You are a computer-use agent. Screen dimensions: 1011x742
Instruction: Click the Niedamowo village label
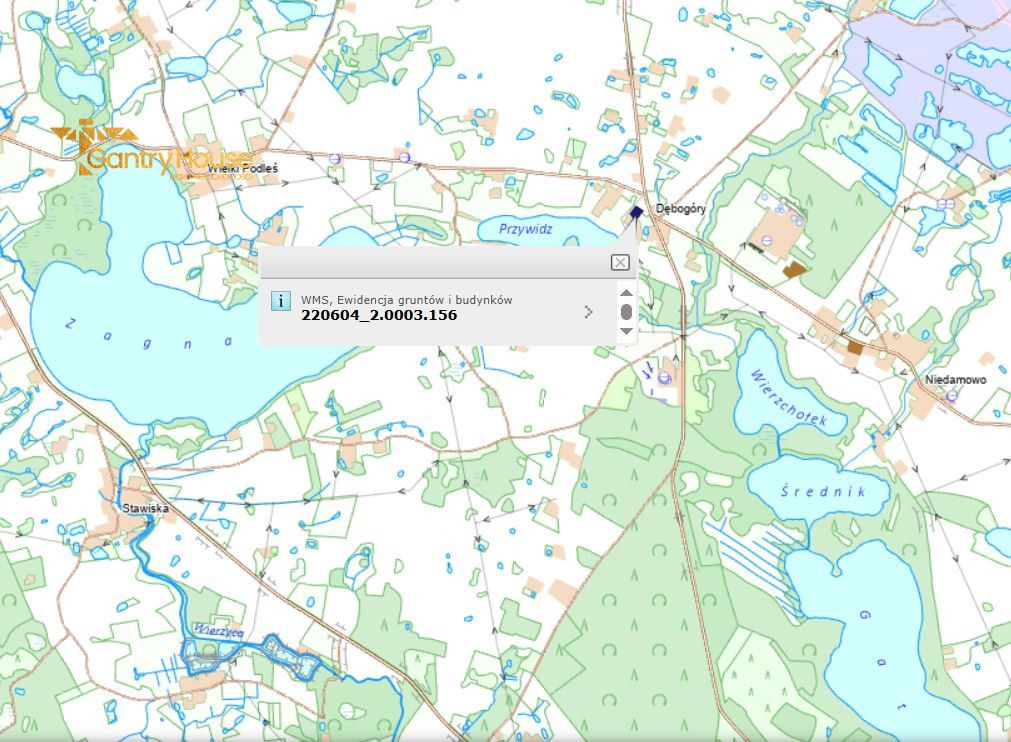pos(956,380)
